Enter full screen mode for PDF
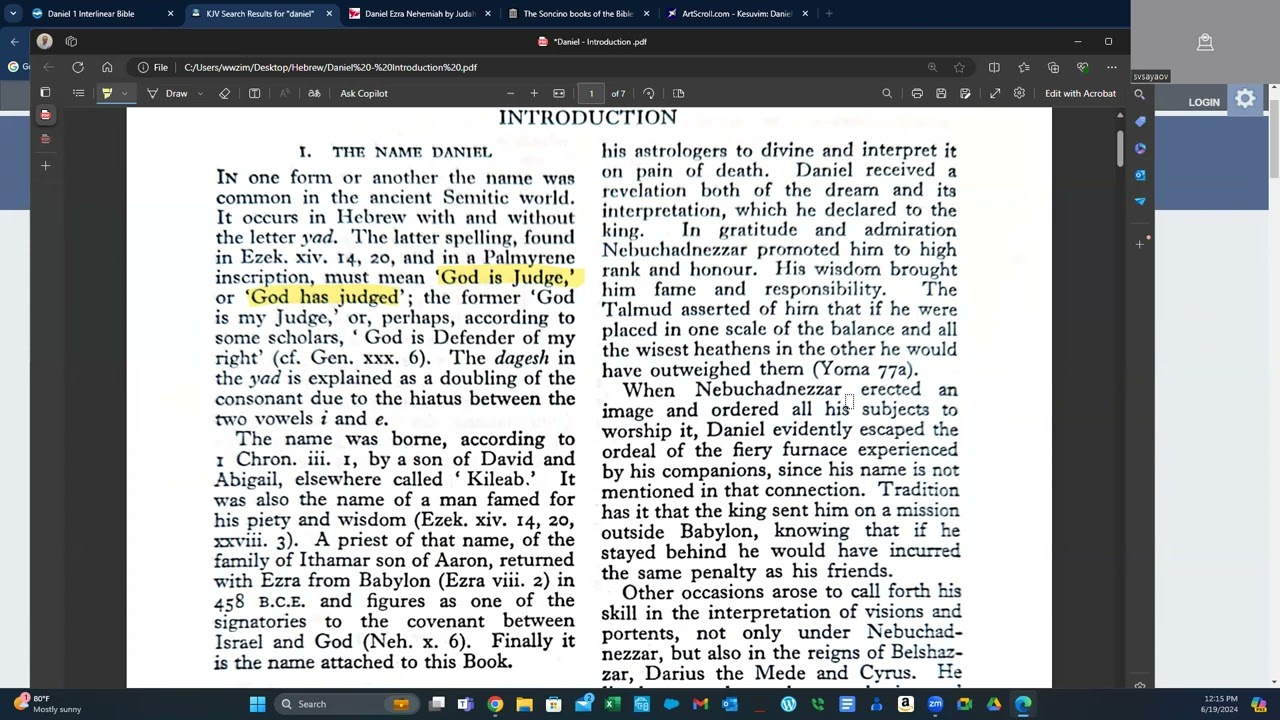 (x=995, y=93)
